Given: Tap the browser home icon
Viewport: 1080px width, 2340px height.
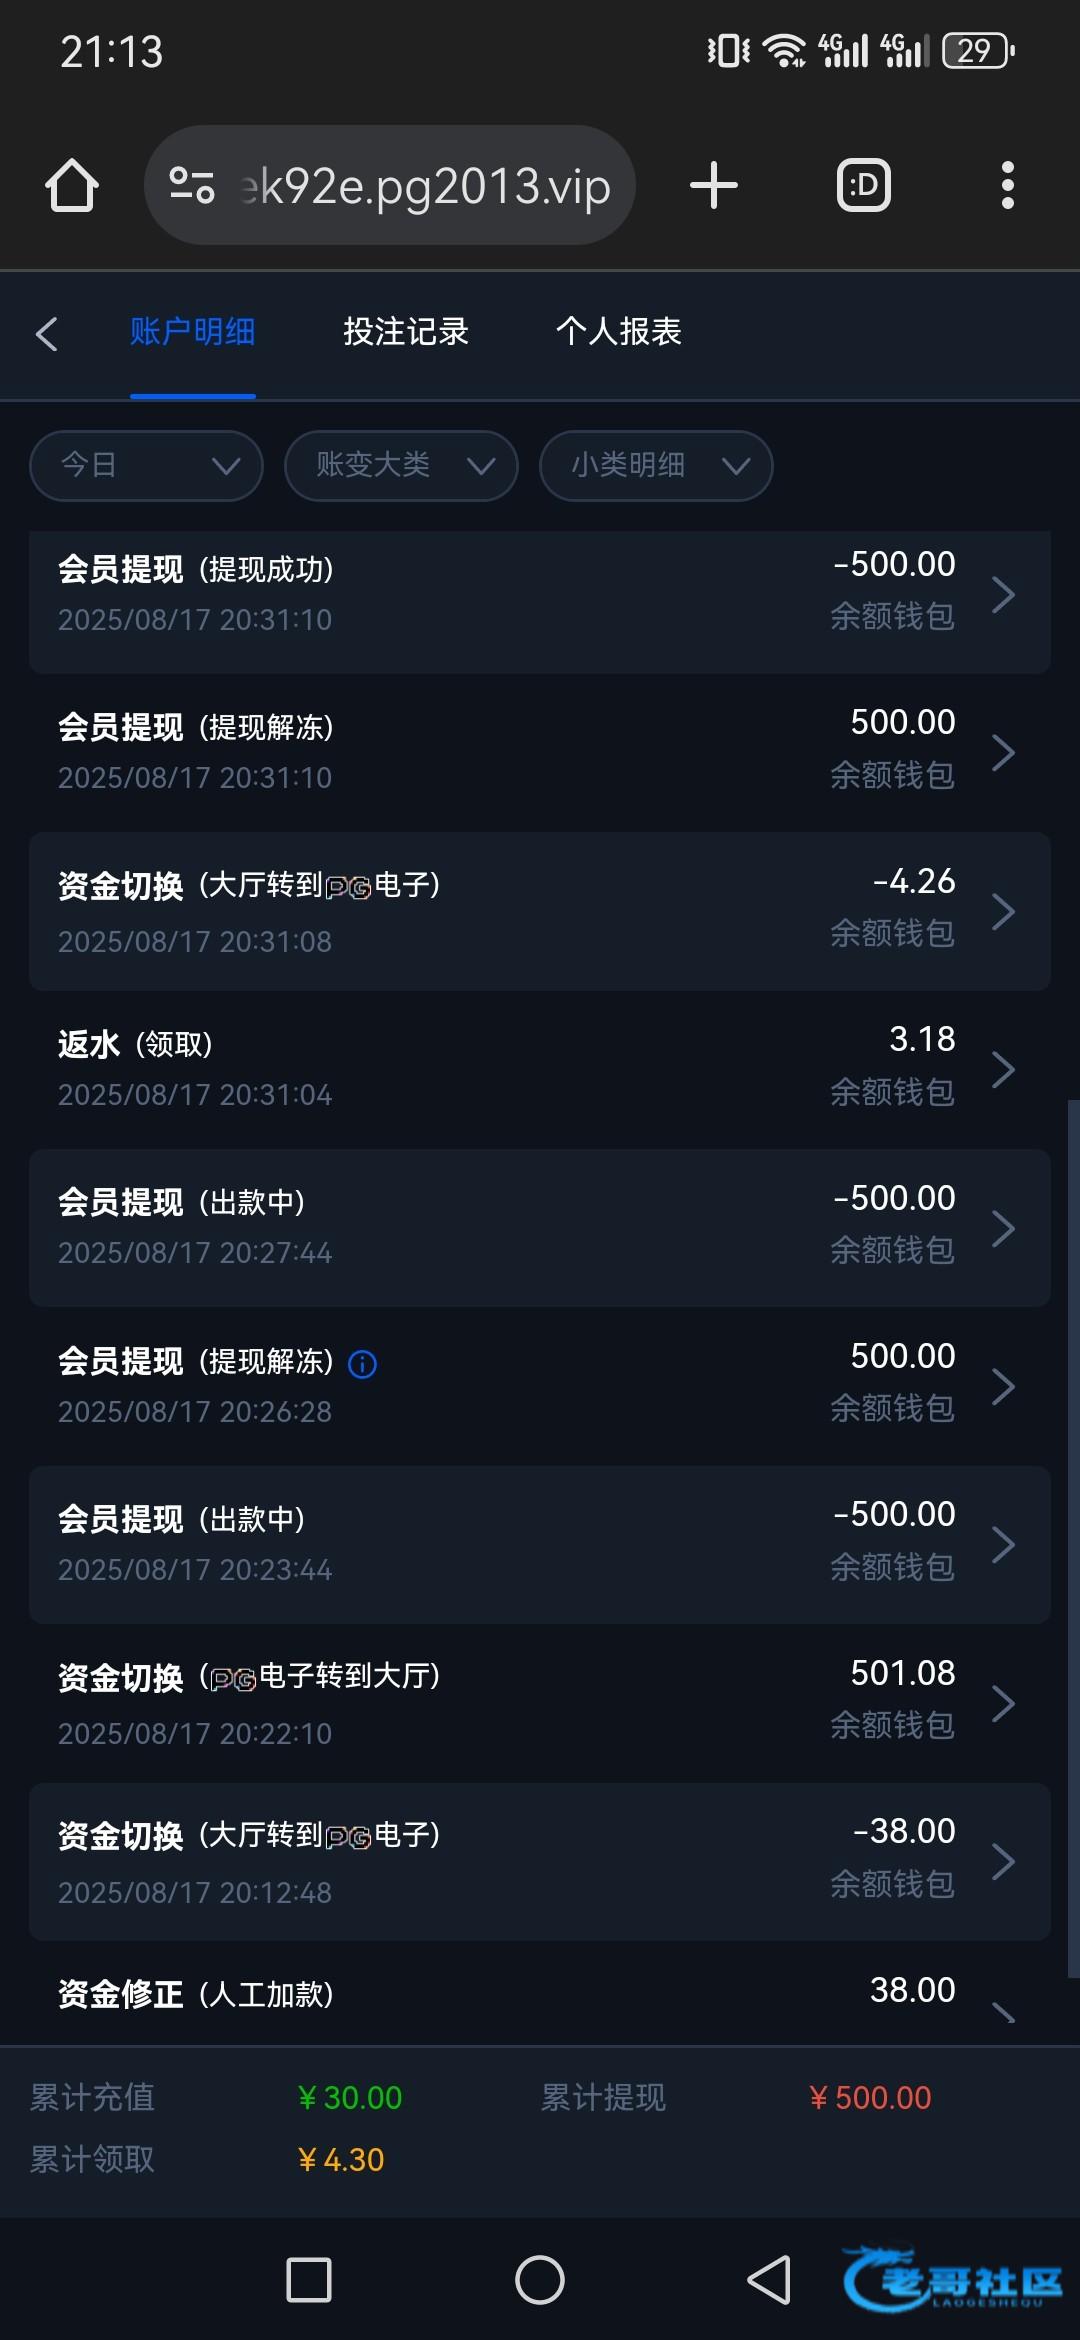Looking at the screenshot, I should (x=72, y=185).
